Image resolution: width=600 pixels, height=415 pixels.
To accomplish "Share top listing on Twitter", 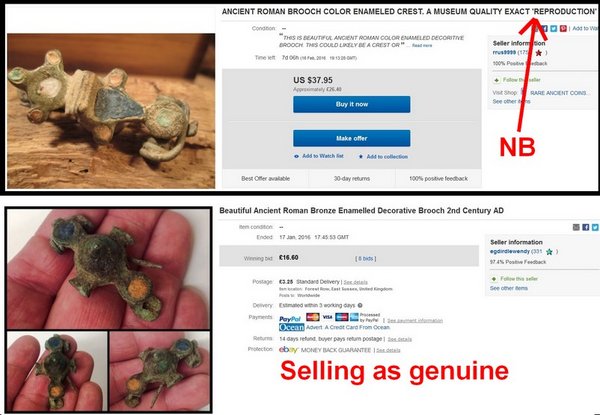I will [554, 29].
